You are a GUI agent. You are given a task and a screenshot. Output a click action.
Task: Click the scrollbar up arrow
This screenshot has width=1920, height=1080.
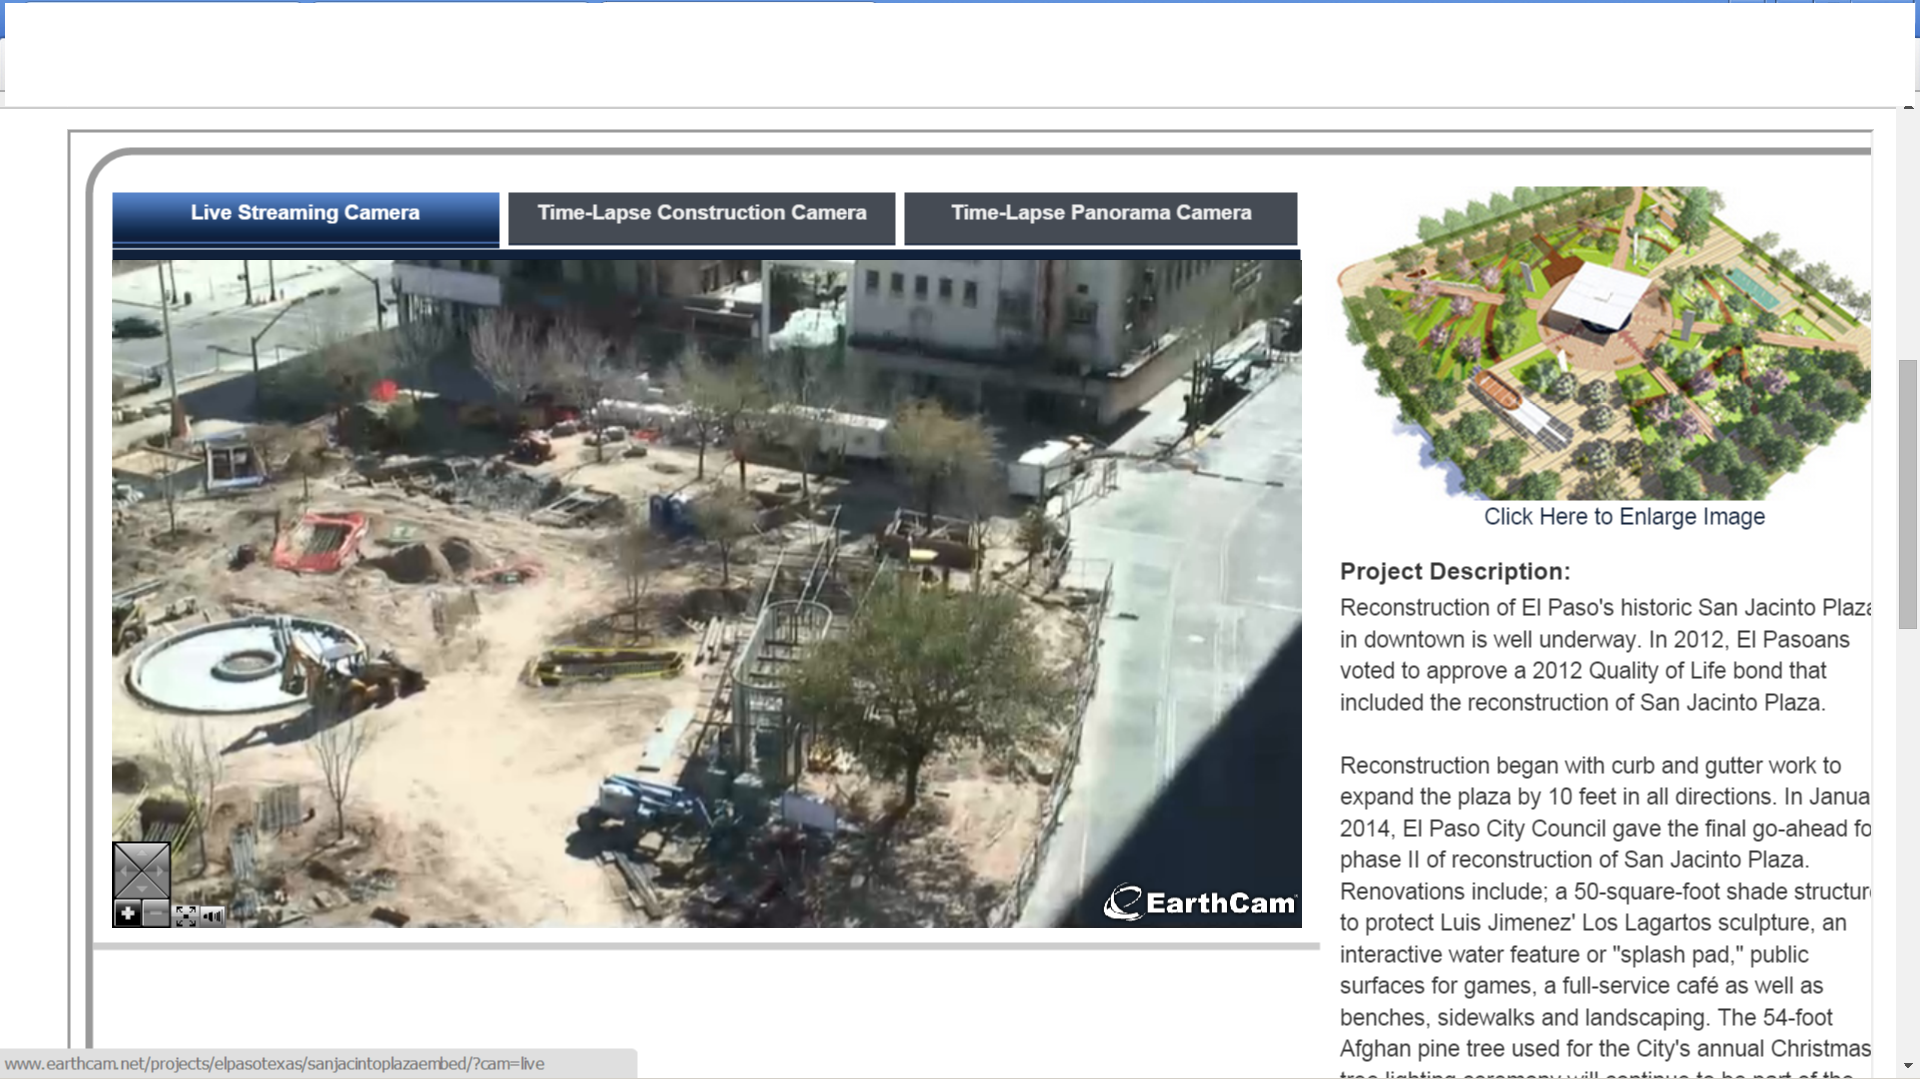click(x=1908, y=110)
